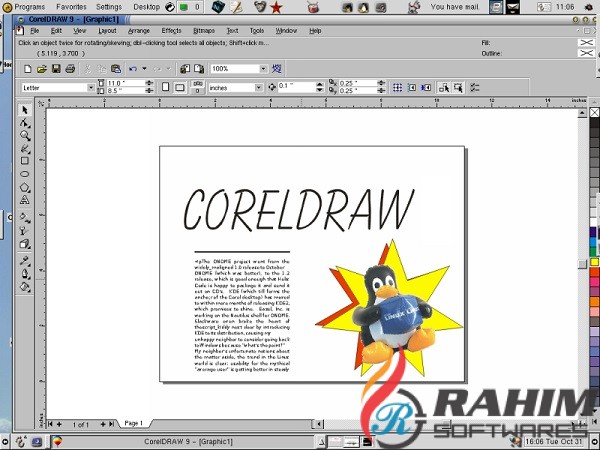The image size is (600, 450).
Task: Toggle Draw Complex Objects when moving
Action: (444, 88)
